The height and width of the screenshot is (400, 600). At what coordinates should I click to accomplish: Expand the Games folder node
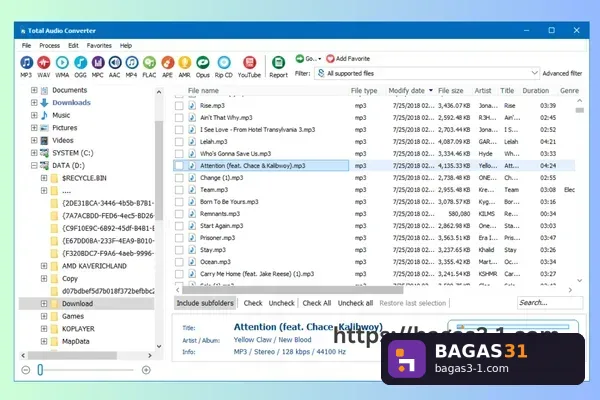pos(44,316)
